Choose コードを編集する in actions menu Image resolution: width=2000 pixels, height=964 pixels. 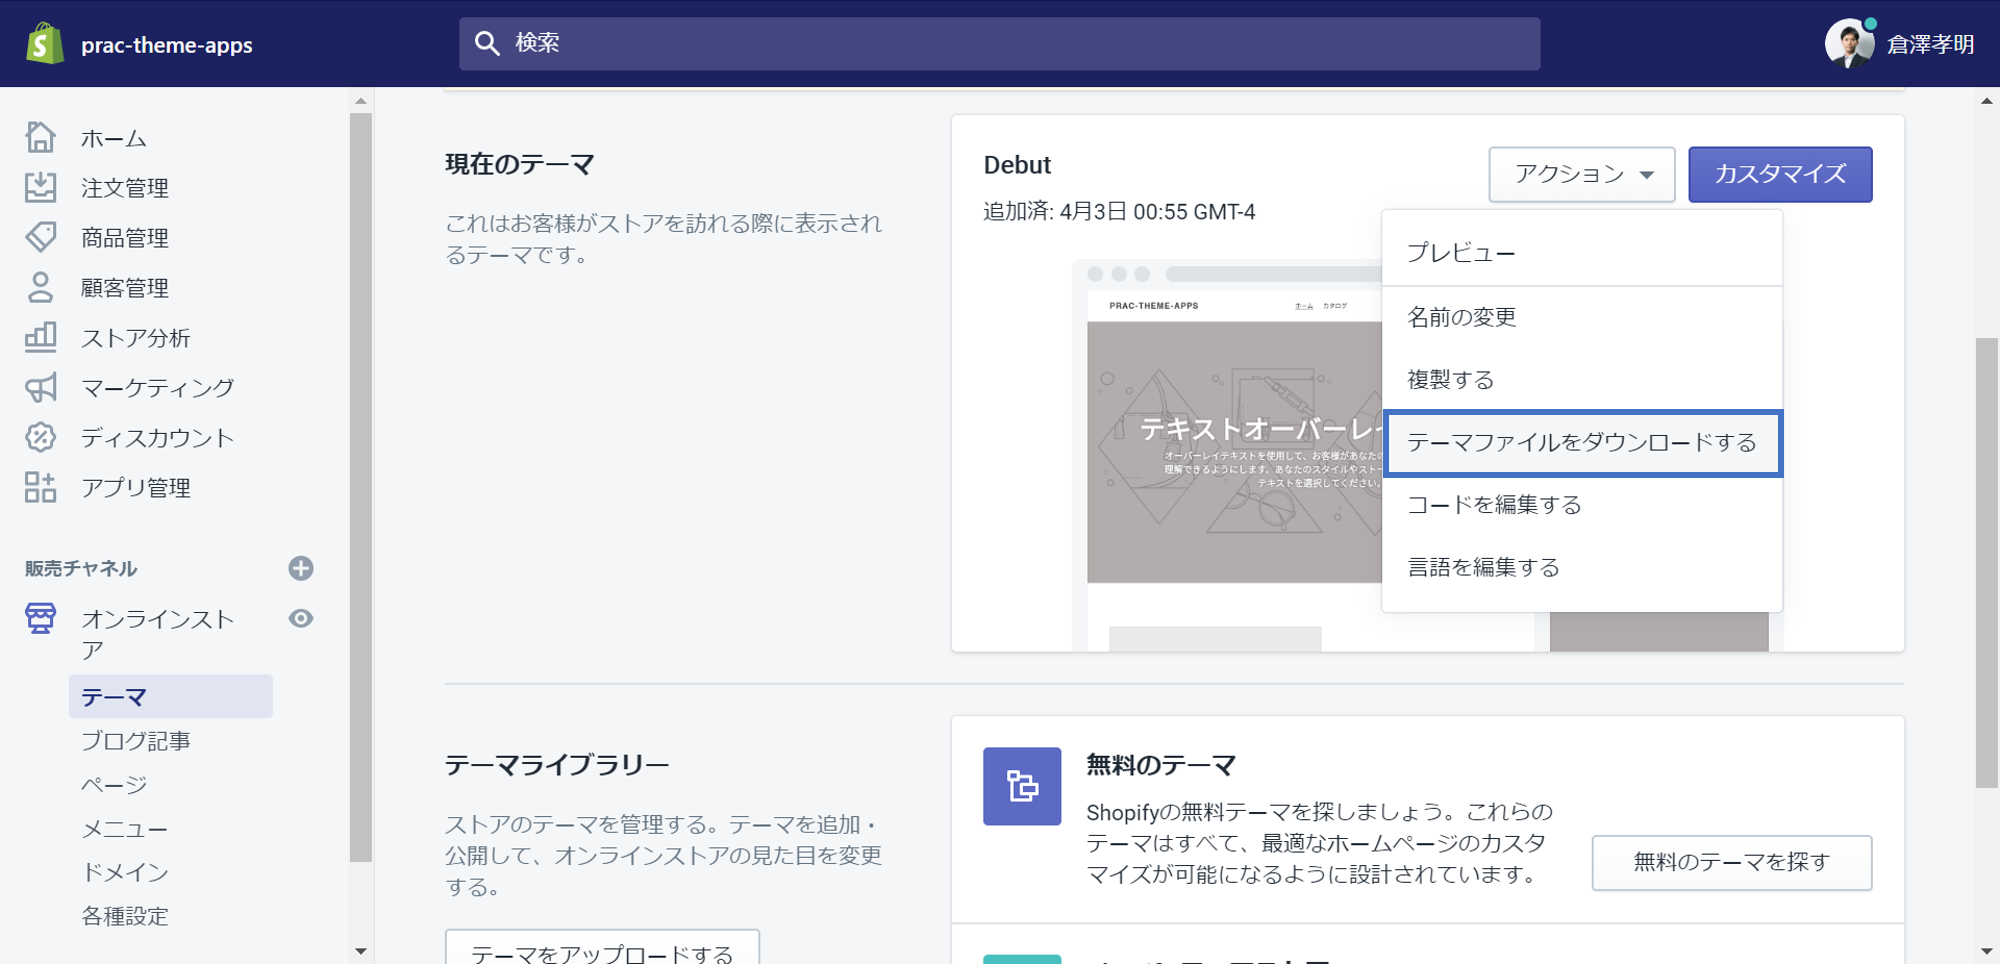click(x=1494, y=505)
